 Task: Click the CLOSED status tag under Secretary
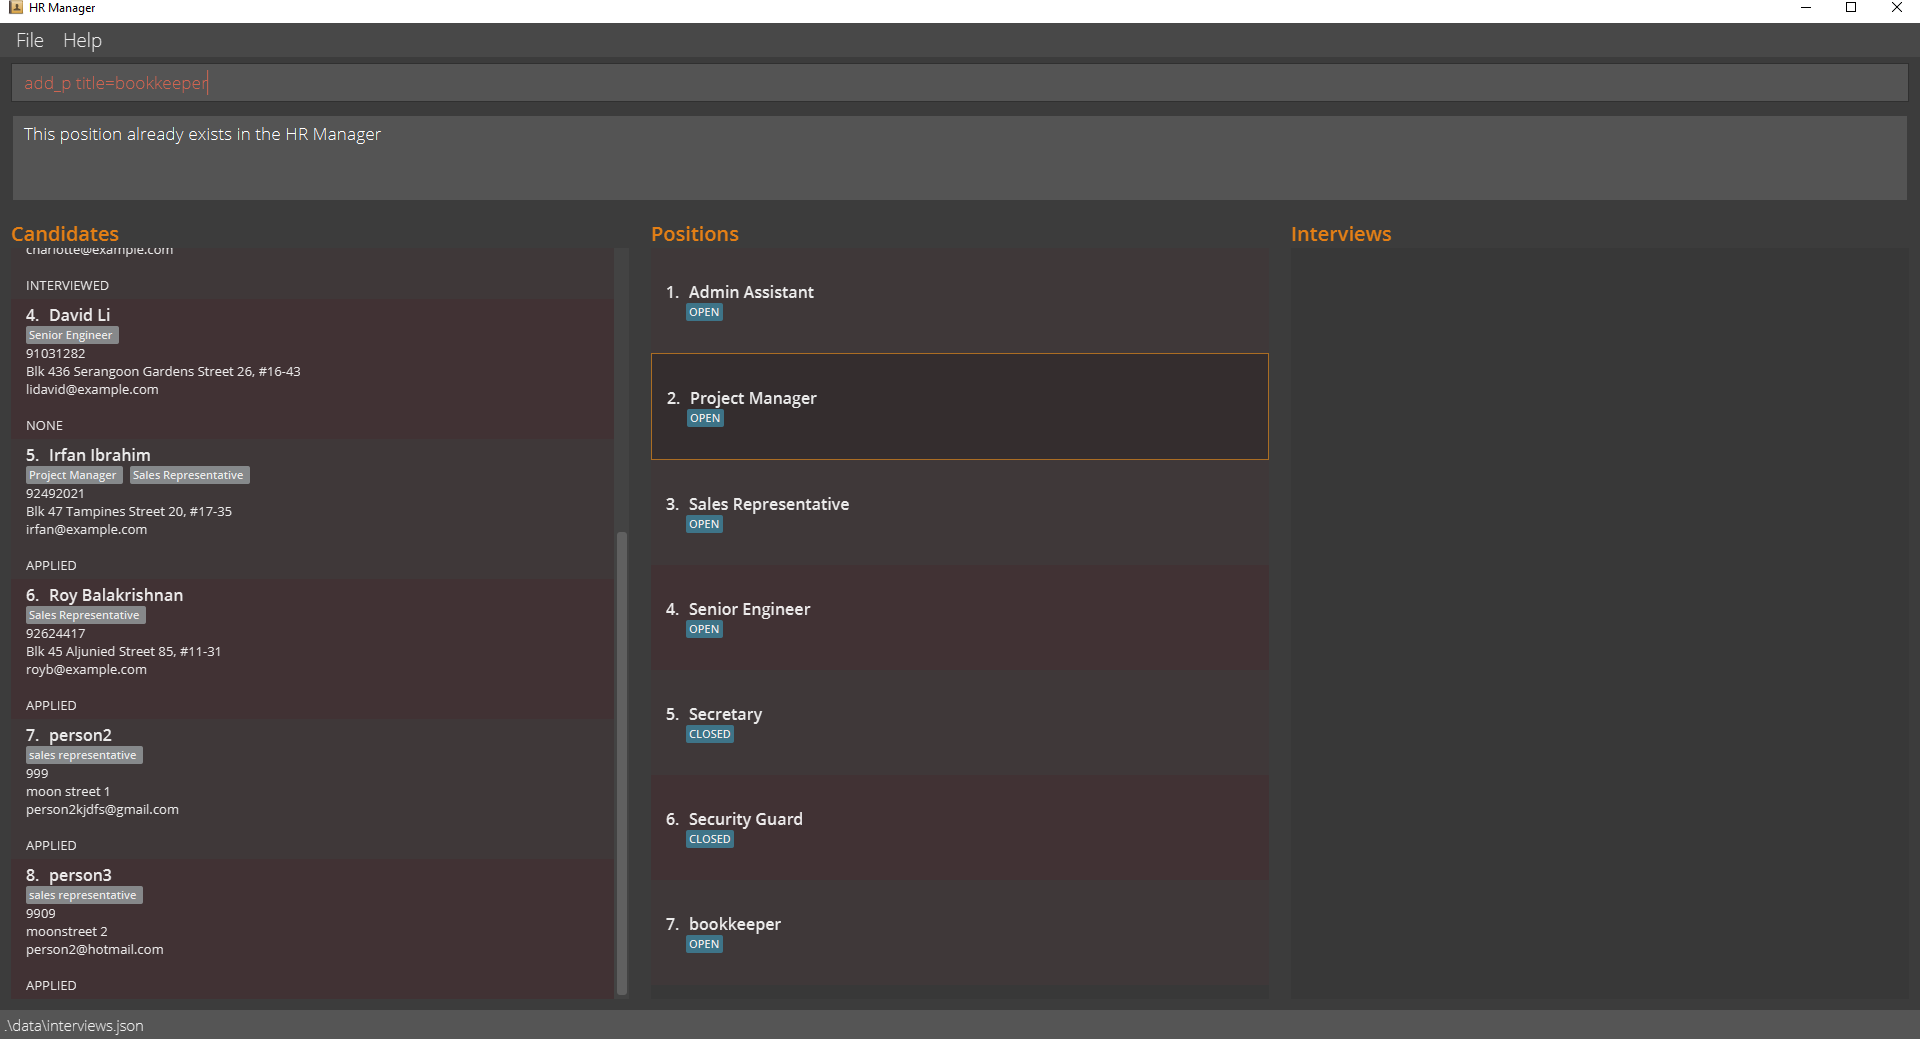coord(710,734)
